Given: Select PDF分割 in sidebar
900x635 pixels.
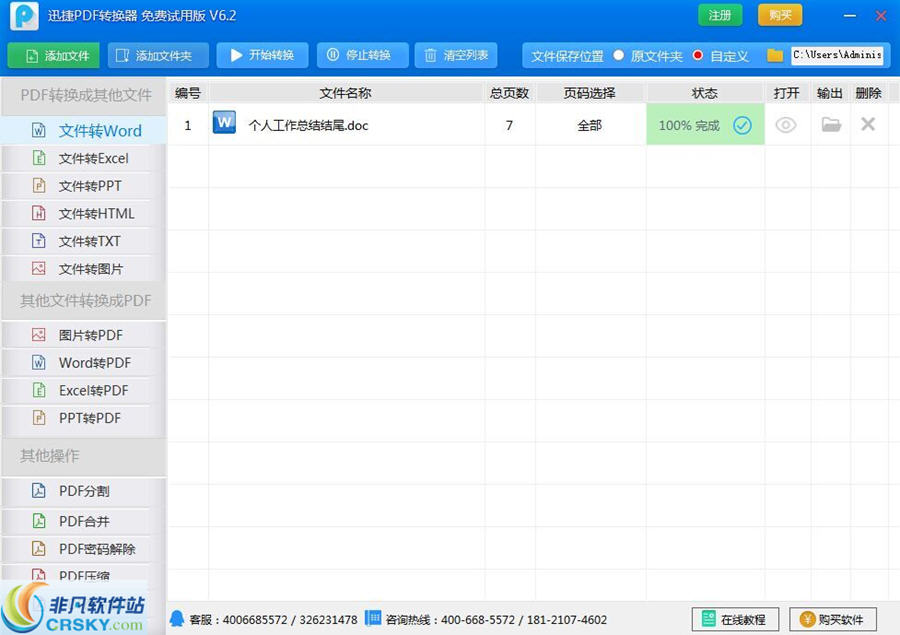Looking at the screenshot, I should click(84, 491).
